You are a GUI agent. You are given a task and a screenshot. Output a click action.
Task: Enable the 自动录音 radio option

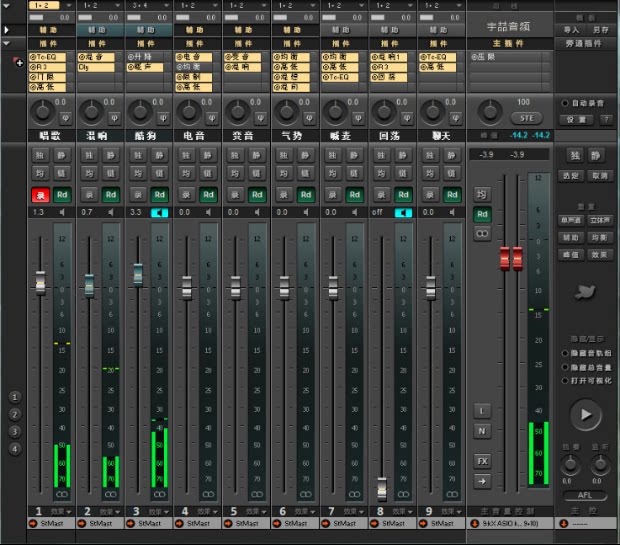[x=565, y=103]
